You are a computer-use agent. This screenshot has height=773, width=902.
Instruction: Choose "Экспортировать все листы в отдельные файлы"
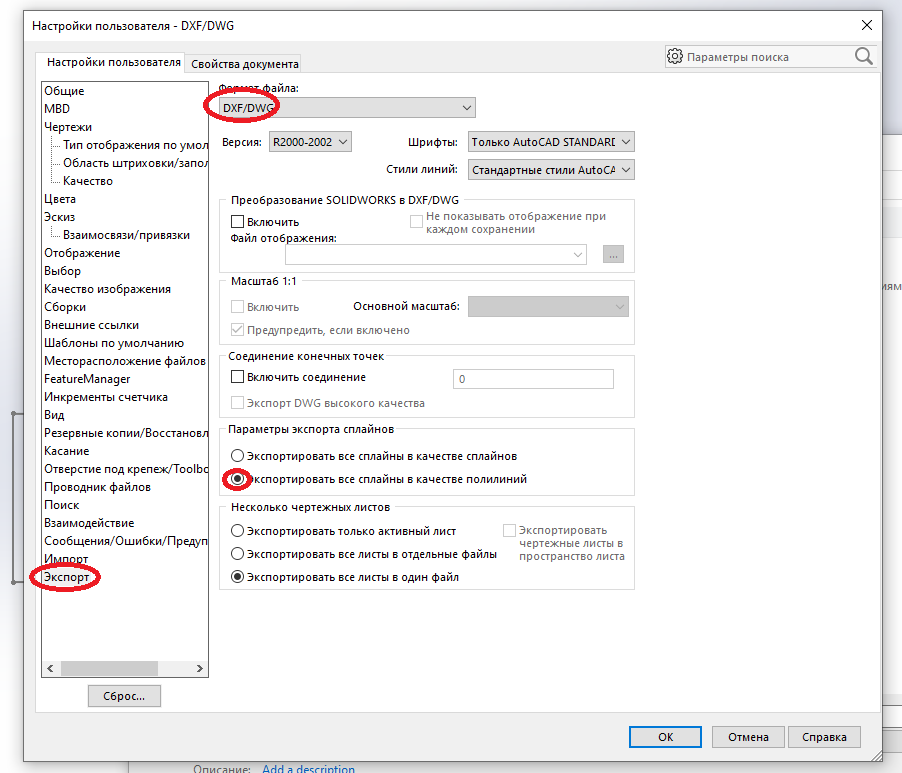point(237,553)
